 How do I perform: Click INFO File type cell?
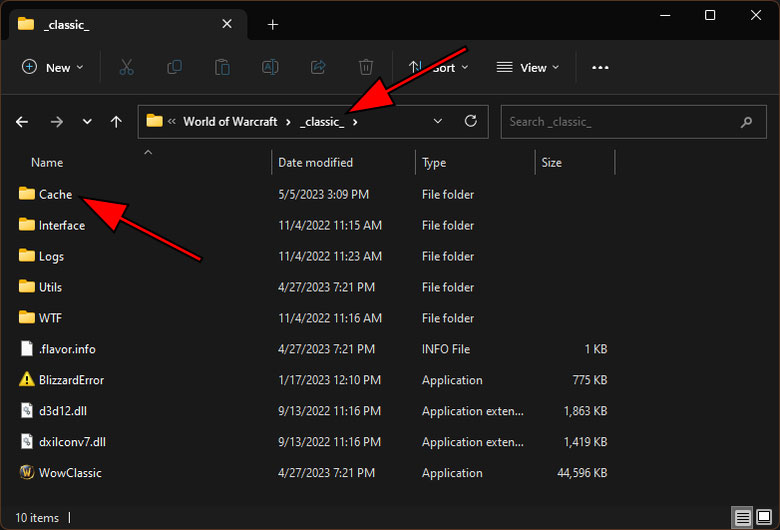coord(446,349)
